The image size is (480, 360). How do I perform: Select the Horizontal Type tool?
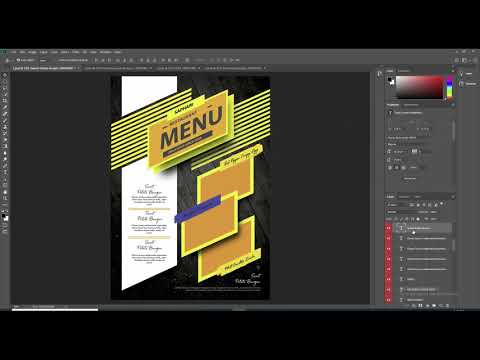5,172
